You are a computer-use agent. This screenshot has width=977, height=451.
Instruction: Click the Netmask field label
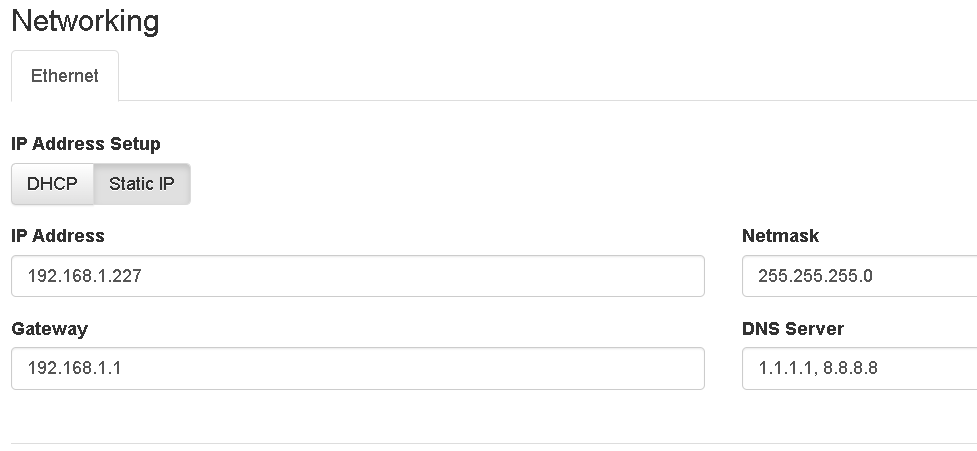coord(780,235)
